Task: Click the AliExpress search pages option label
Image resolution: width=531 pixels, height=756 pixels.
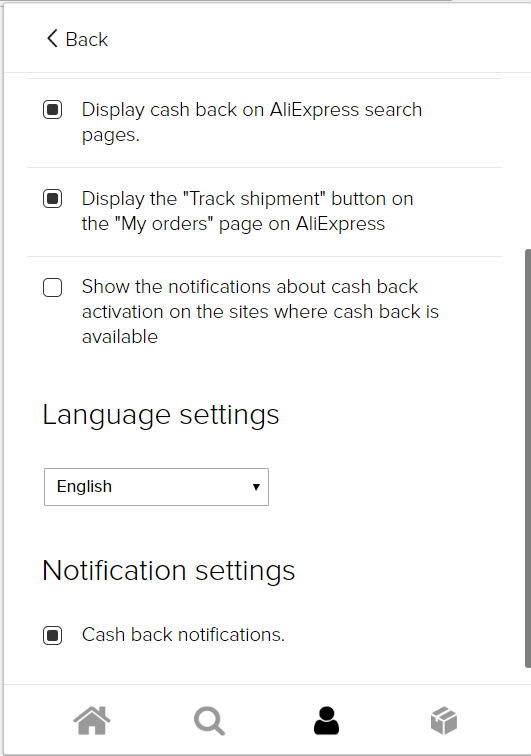Action: (252, 122)
